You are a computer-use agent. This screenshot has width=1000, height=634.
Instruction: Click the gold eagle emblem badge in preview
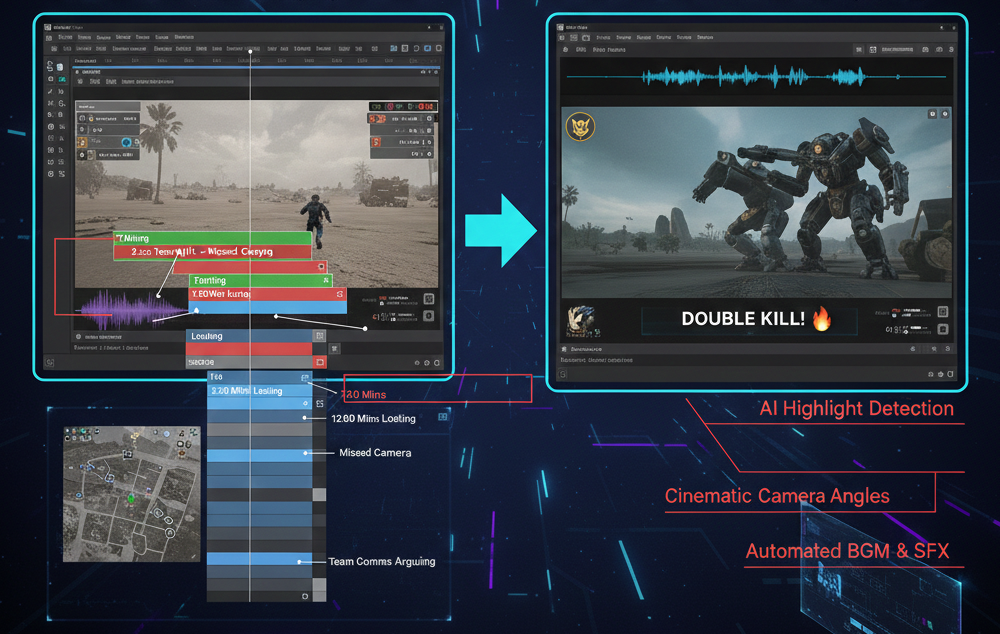[x=579, y=126]
